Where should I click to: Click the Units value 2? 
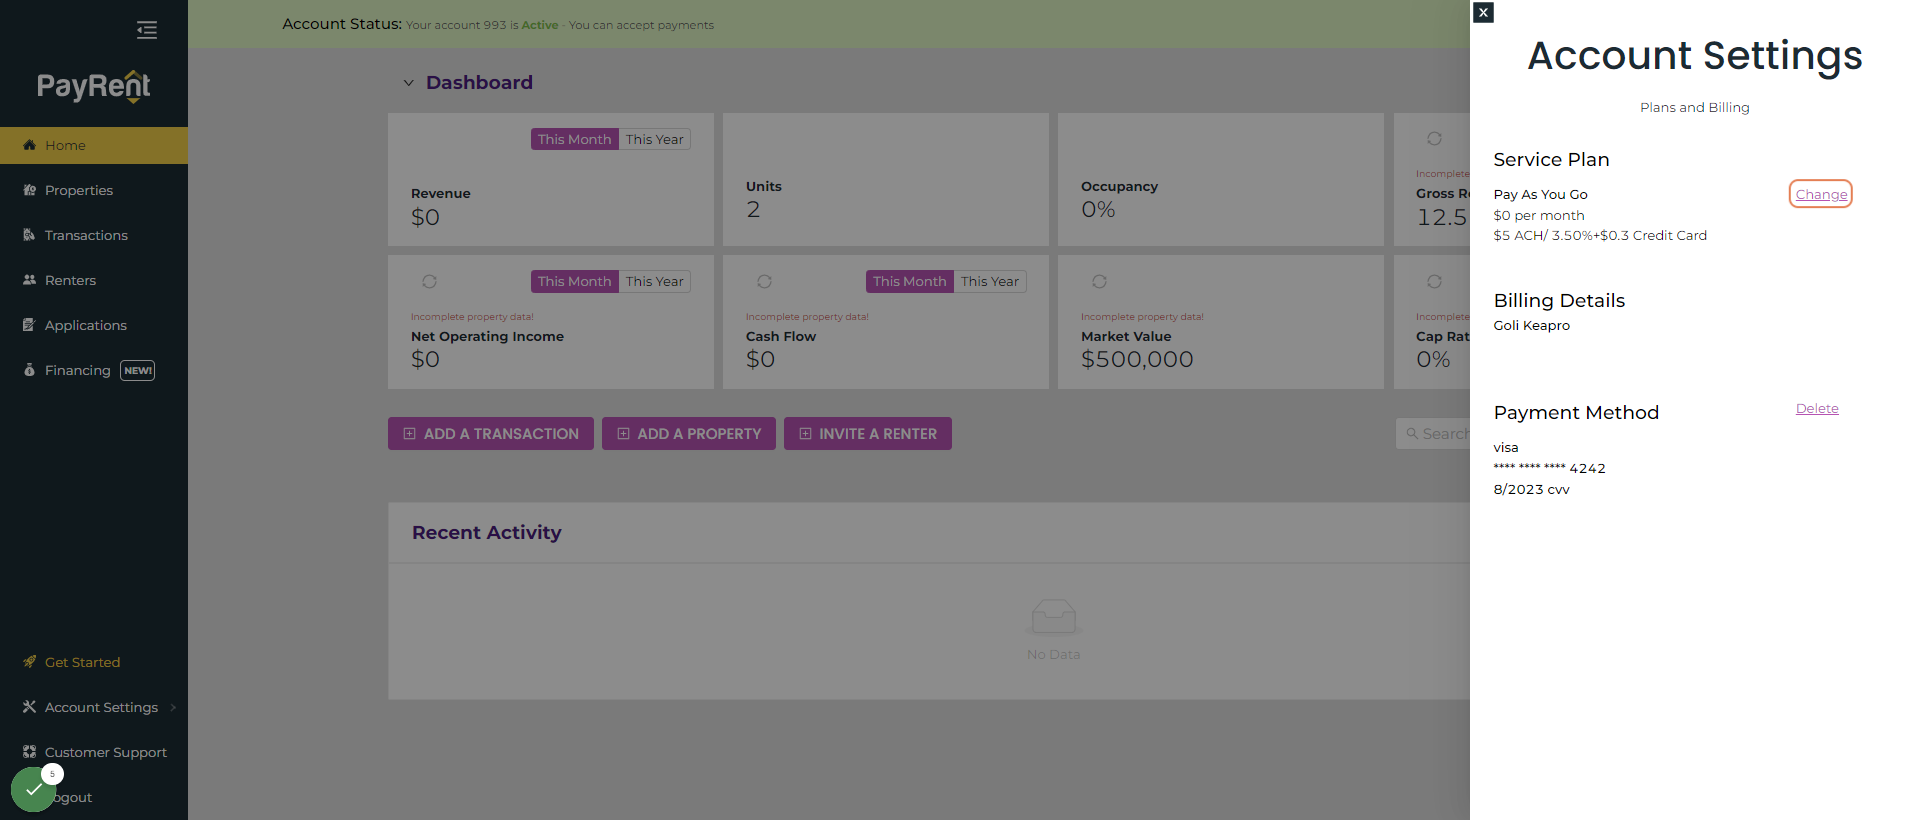coord(753,209)
